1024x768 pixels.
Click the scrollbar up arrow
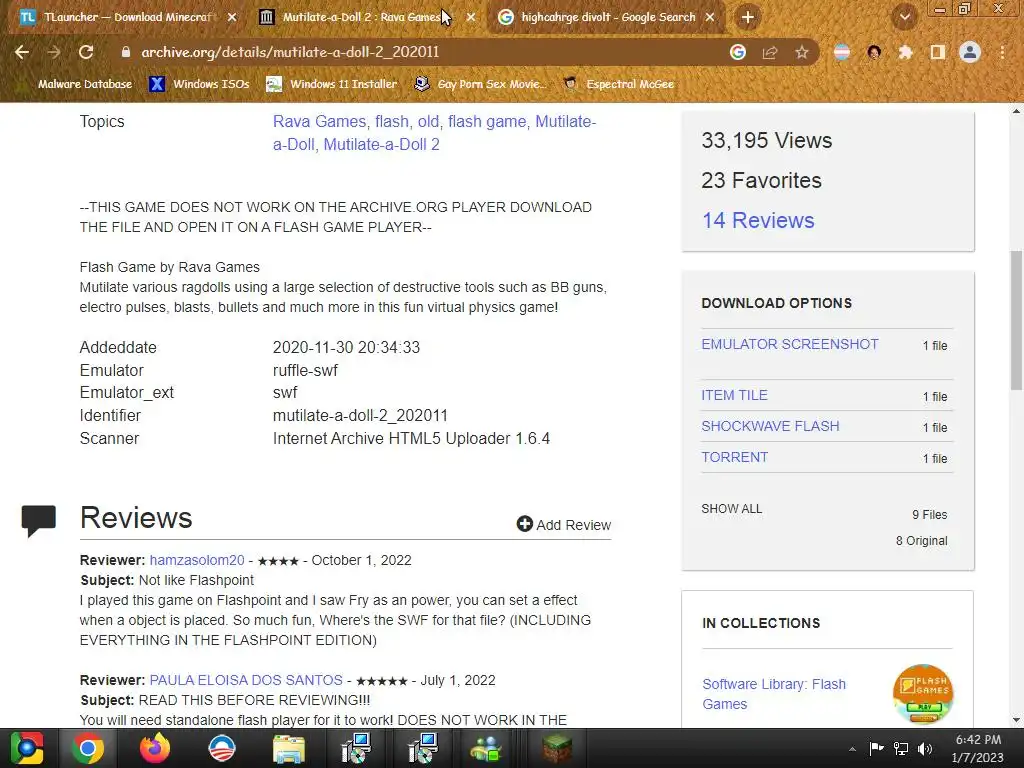(1016, 111)
